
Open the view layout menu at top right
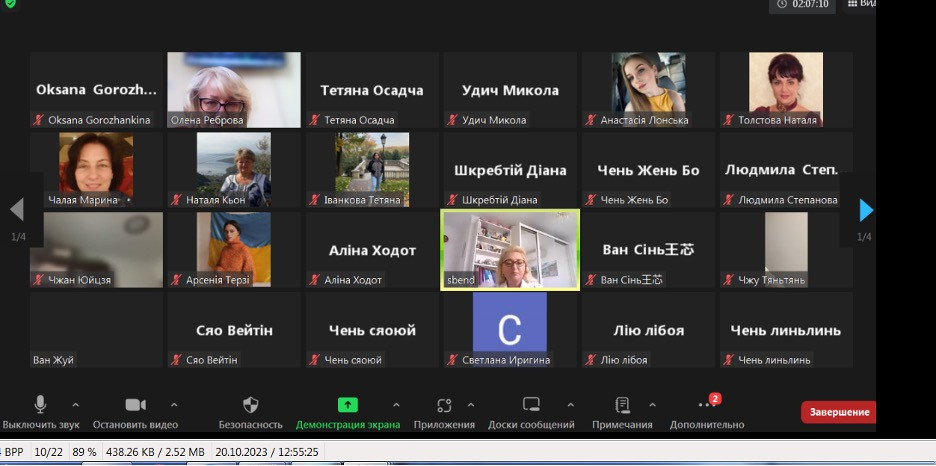coord(861,4)
